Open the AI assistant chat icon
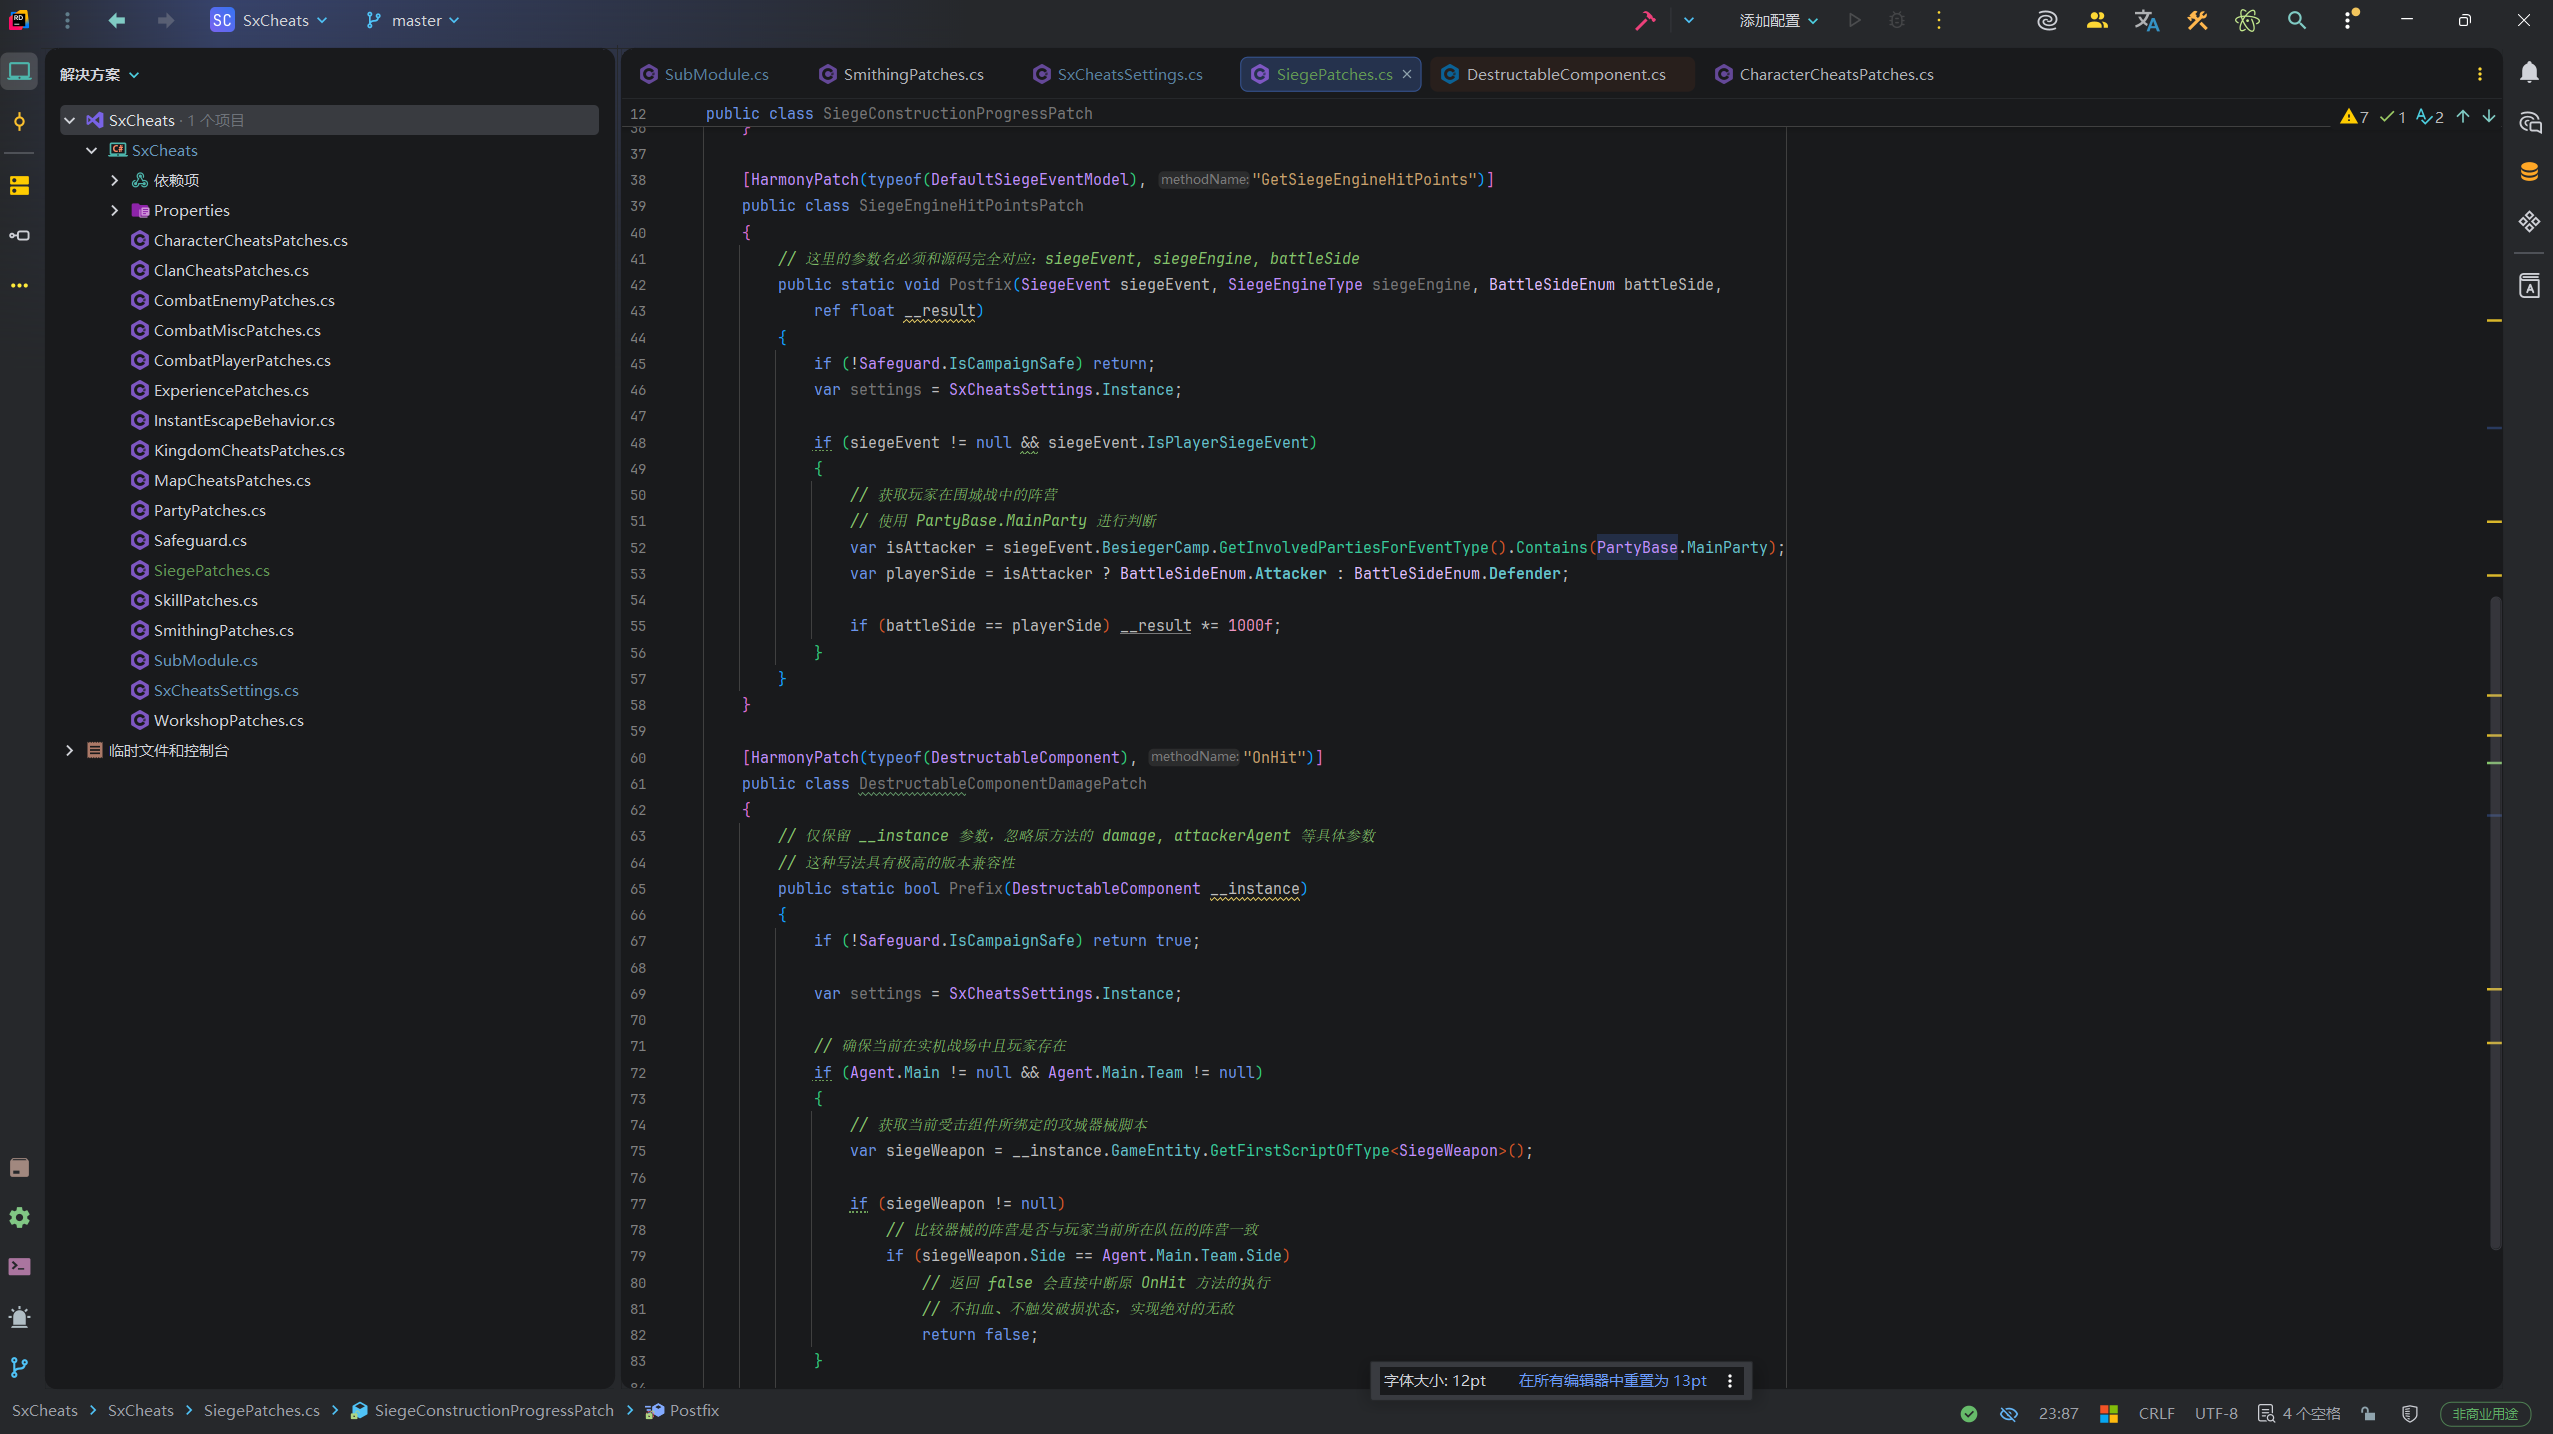 coord(2529,122)
